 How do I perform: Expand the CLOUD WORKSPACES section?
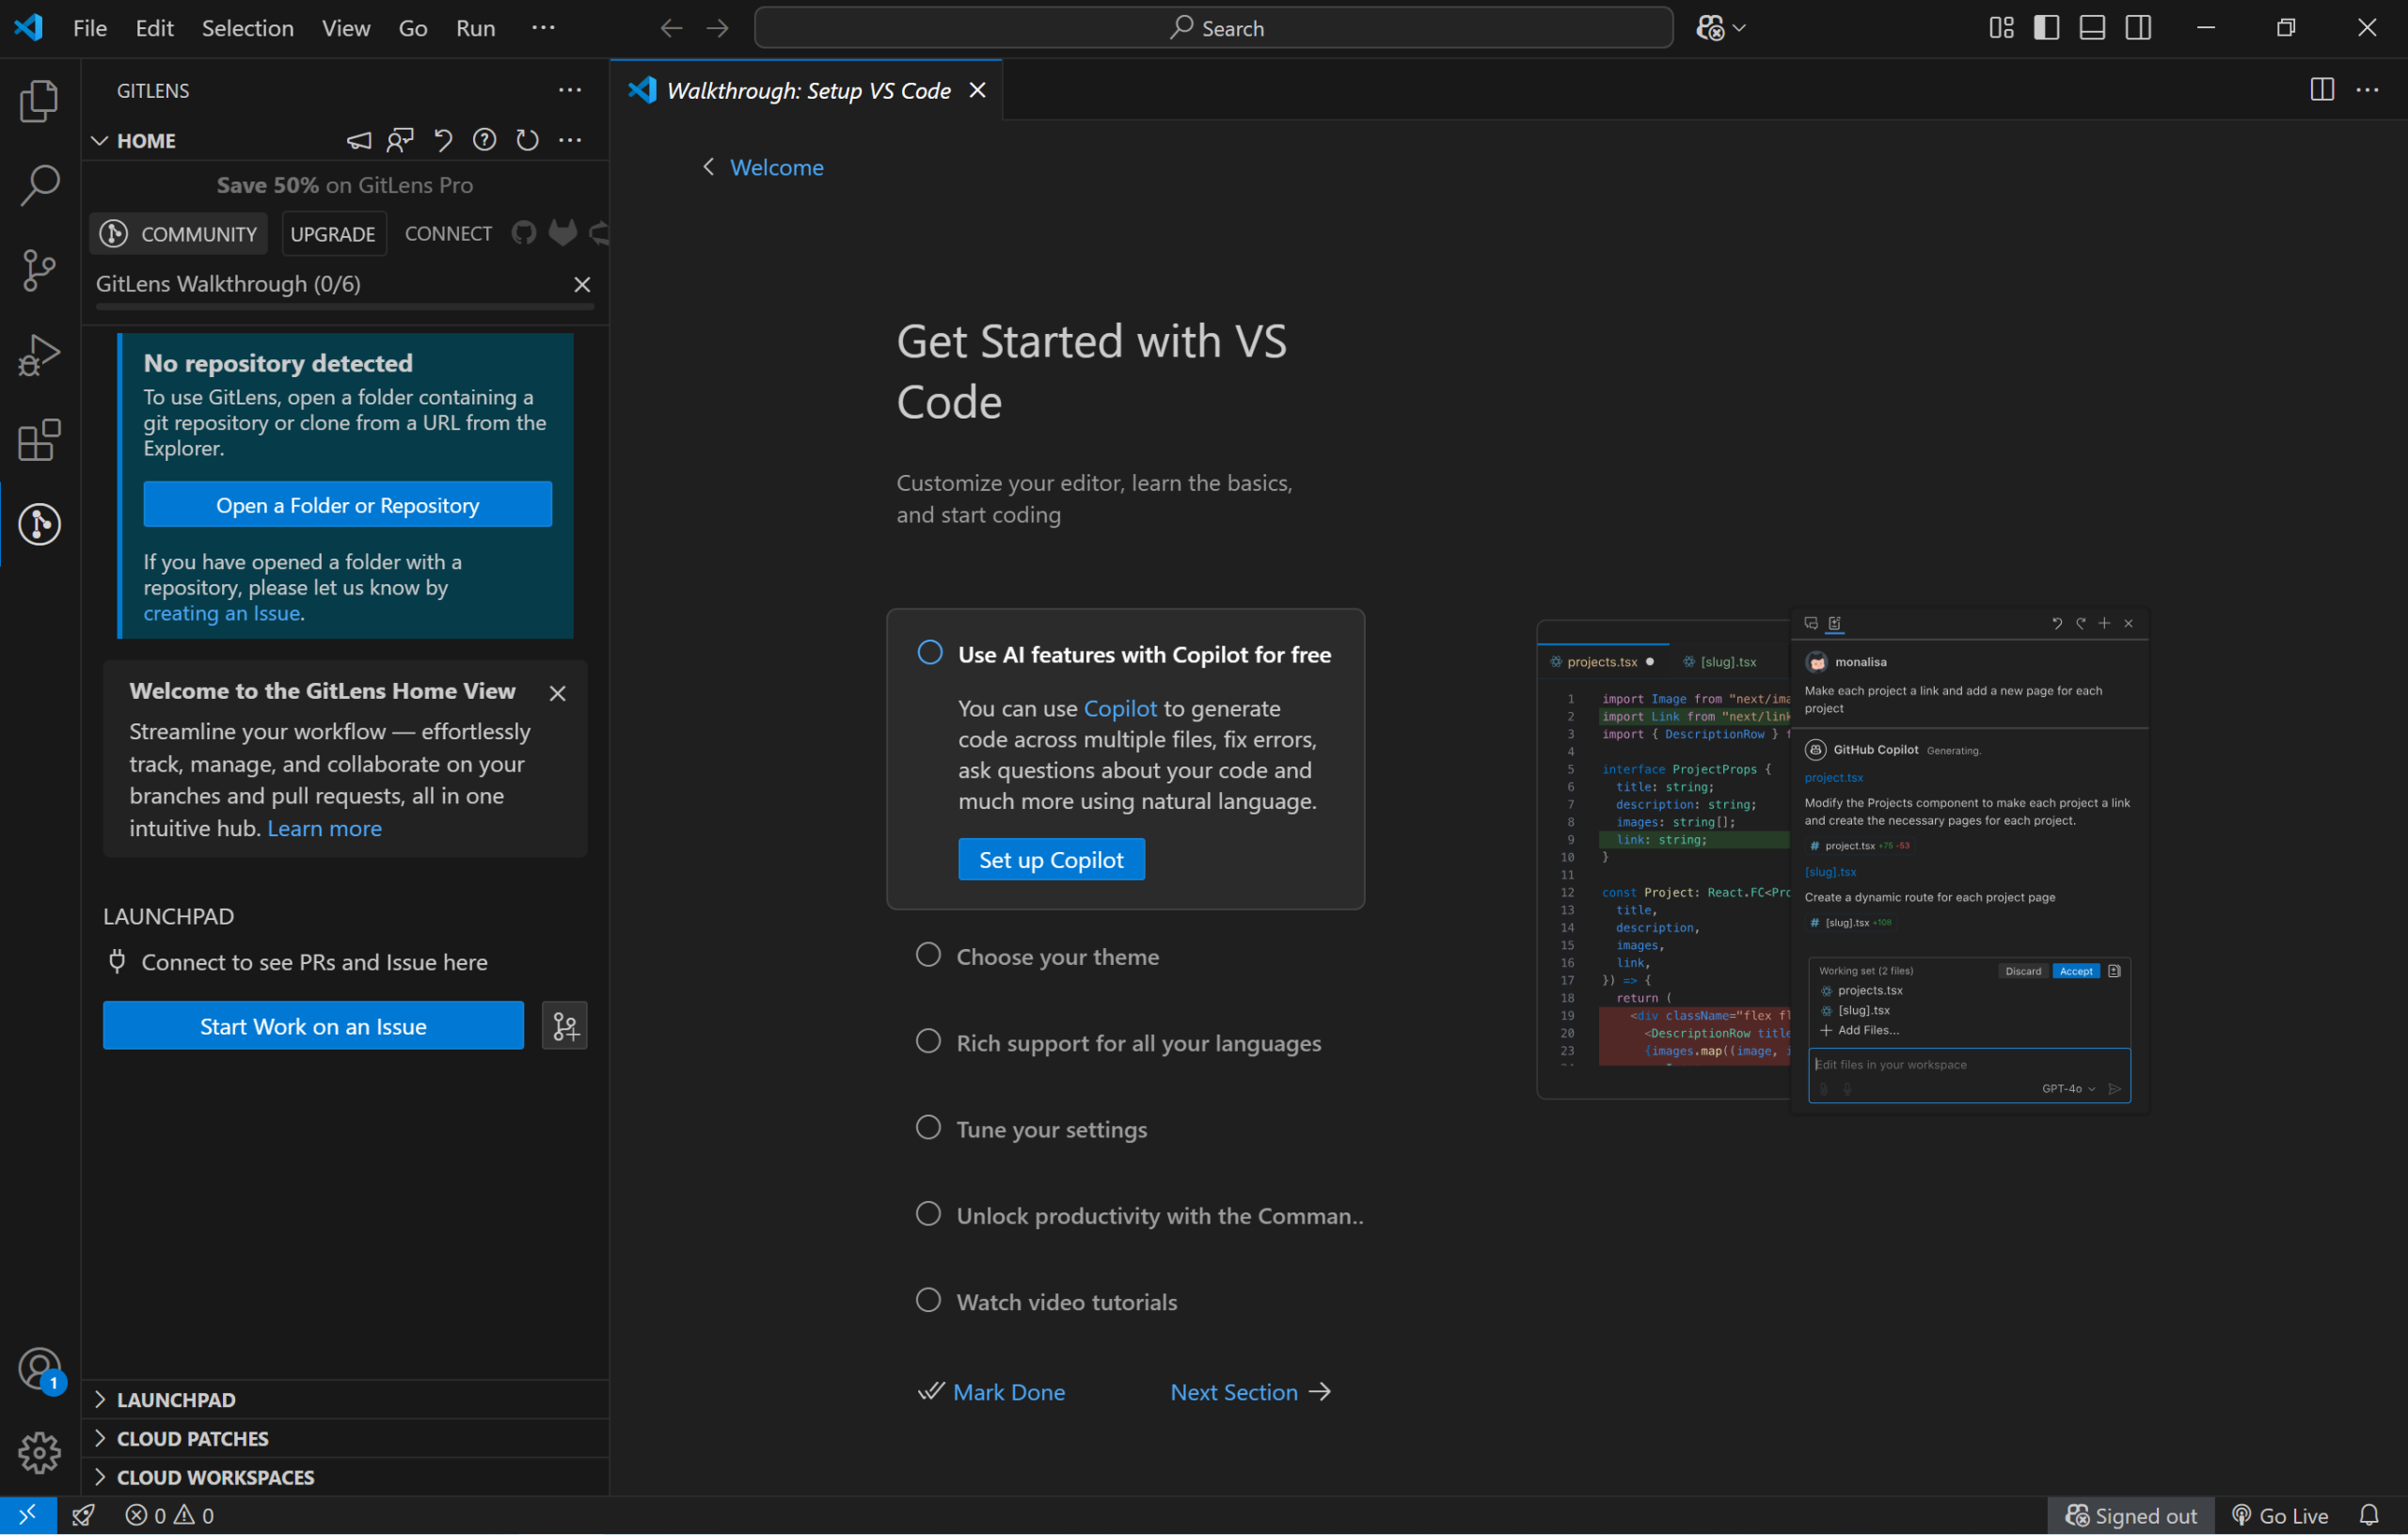pos(345,1477)
